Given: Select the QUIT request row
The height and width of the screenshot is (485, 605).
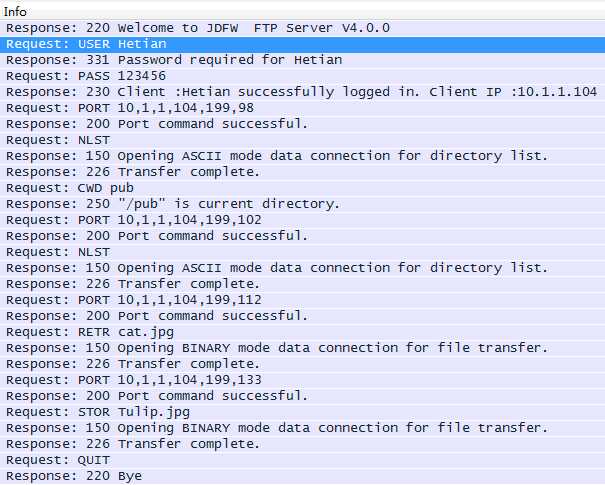Looking at the screenshot, I should [x=302, y=460].
